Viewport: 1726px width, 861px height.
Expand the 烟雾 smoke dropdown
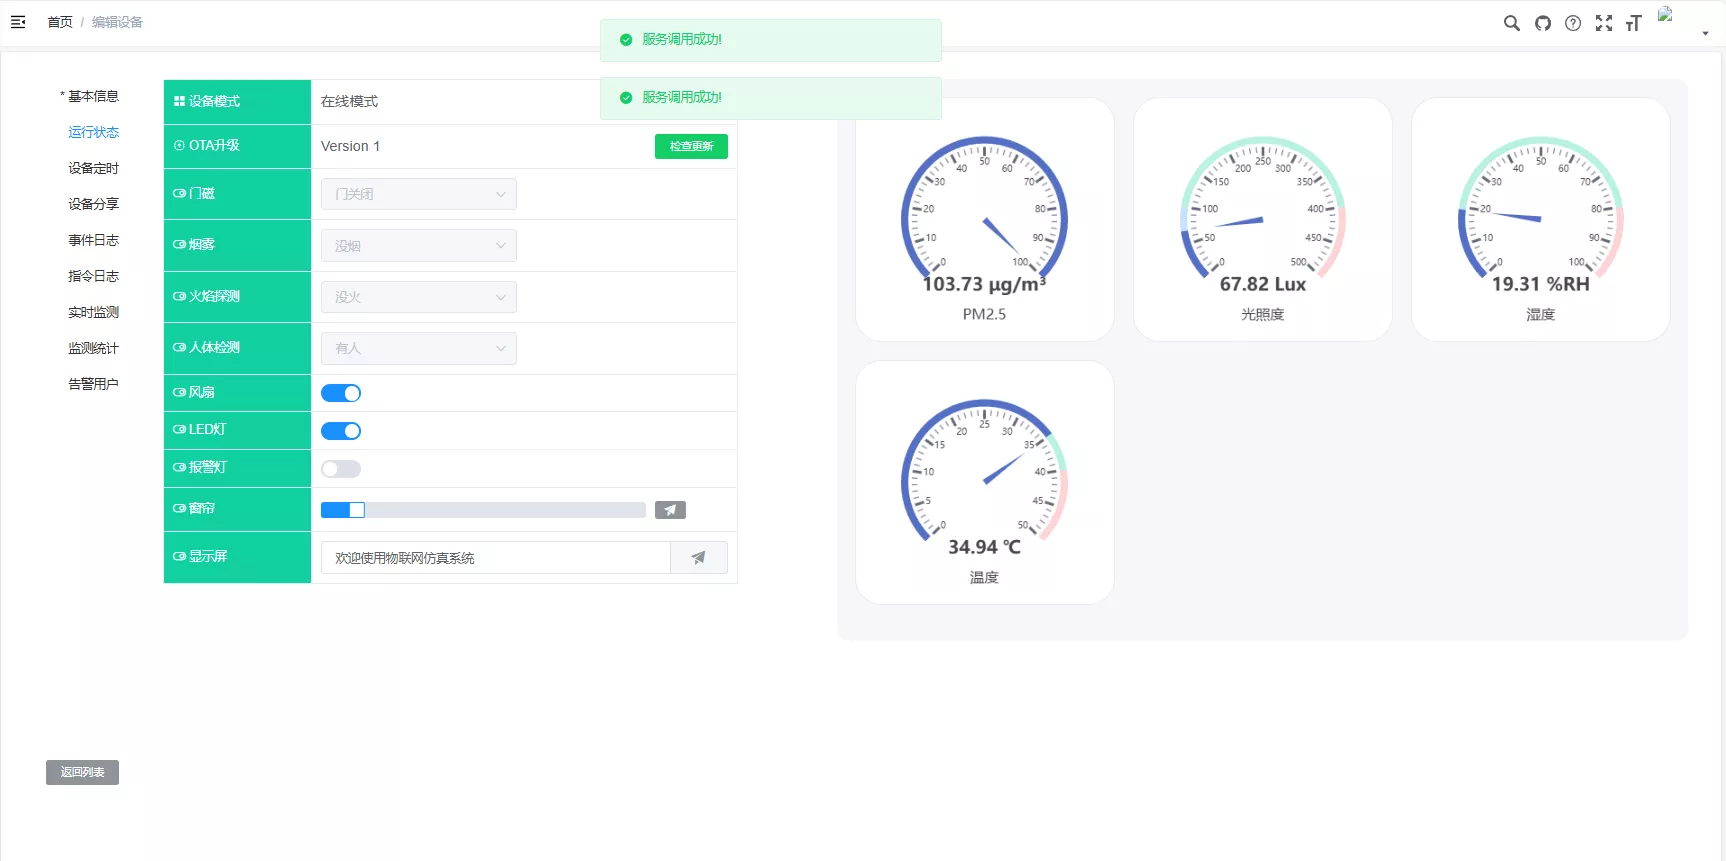pyautogui.click(x=418, y=246)
